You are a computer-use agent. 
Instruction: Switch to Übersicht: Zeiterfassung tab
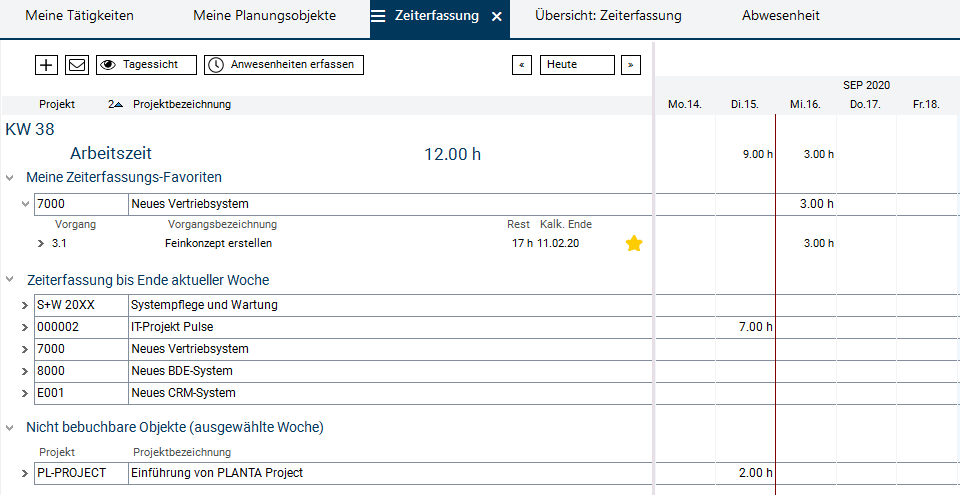pos(608,16)
